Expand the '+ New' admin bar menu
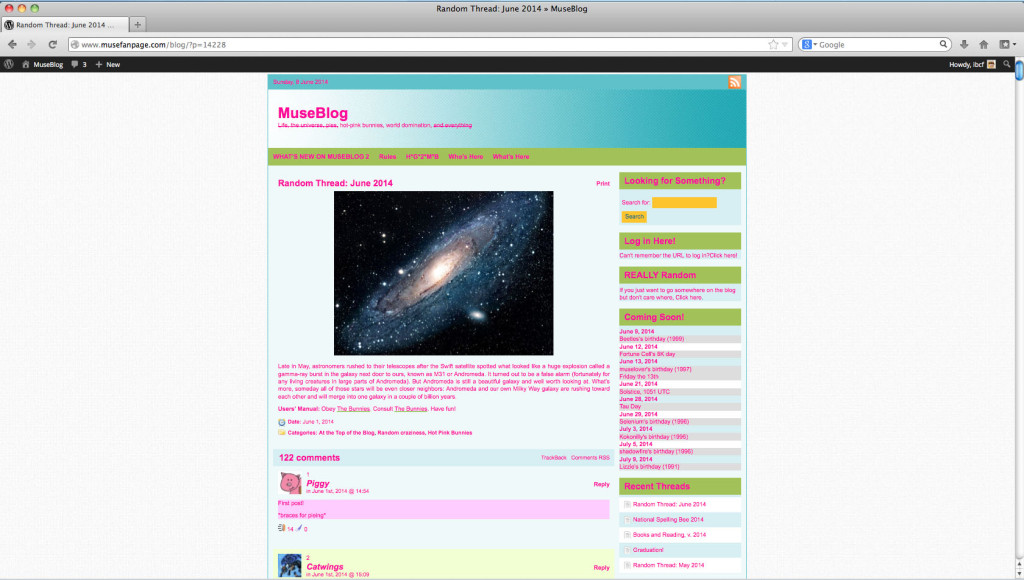The image size is (1024, 580). (x=107, y=64)
